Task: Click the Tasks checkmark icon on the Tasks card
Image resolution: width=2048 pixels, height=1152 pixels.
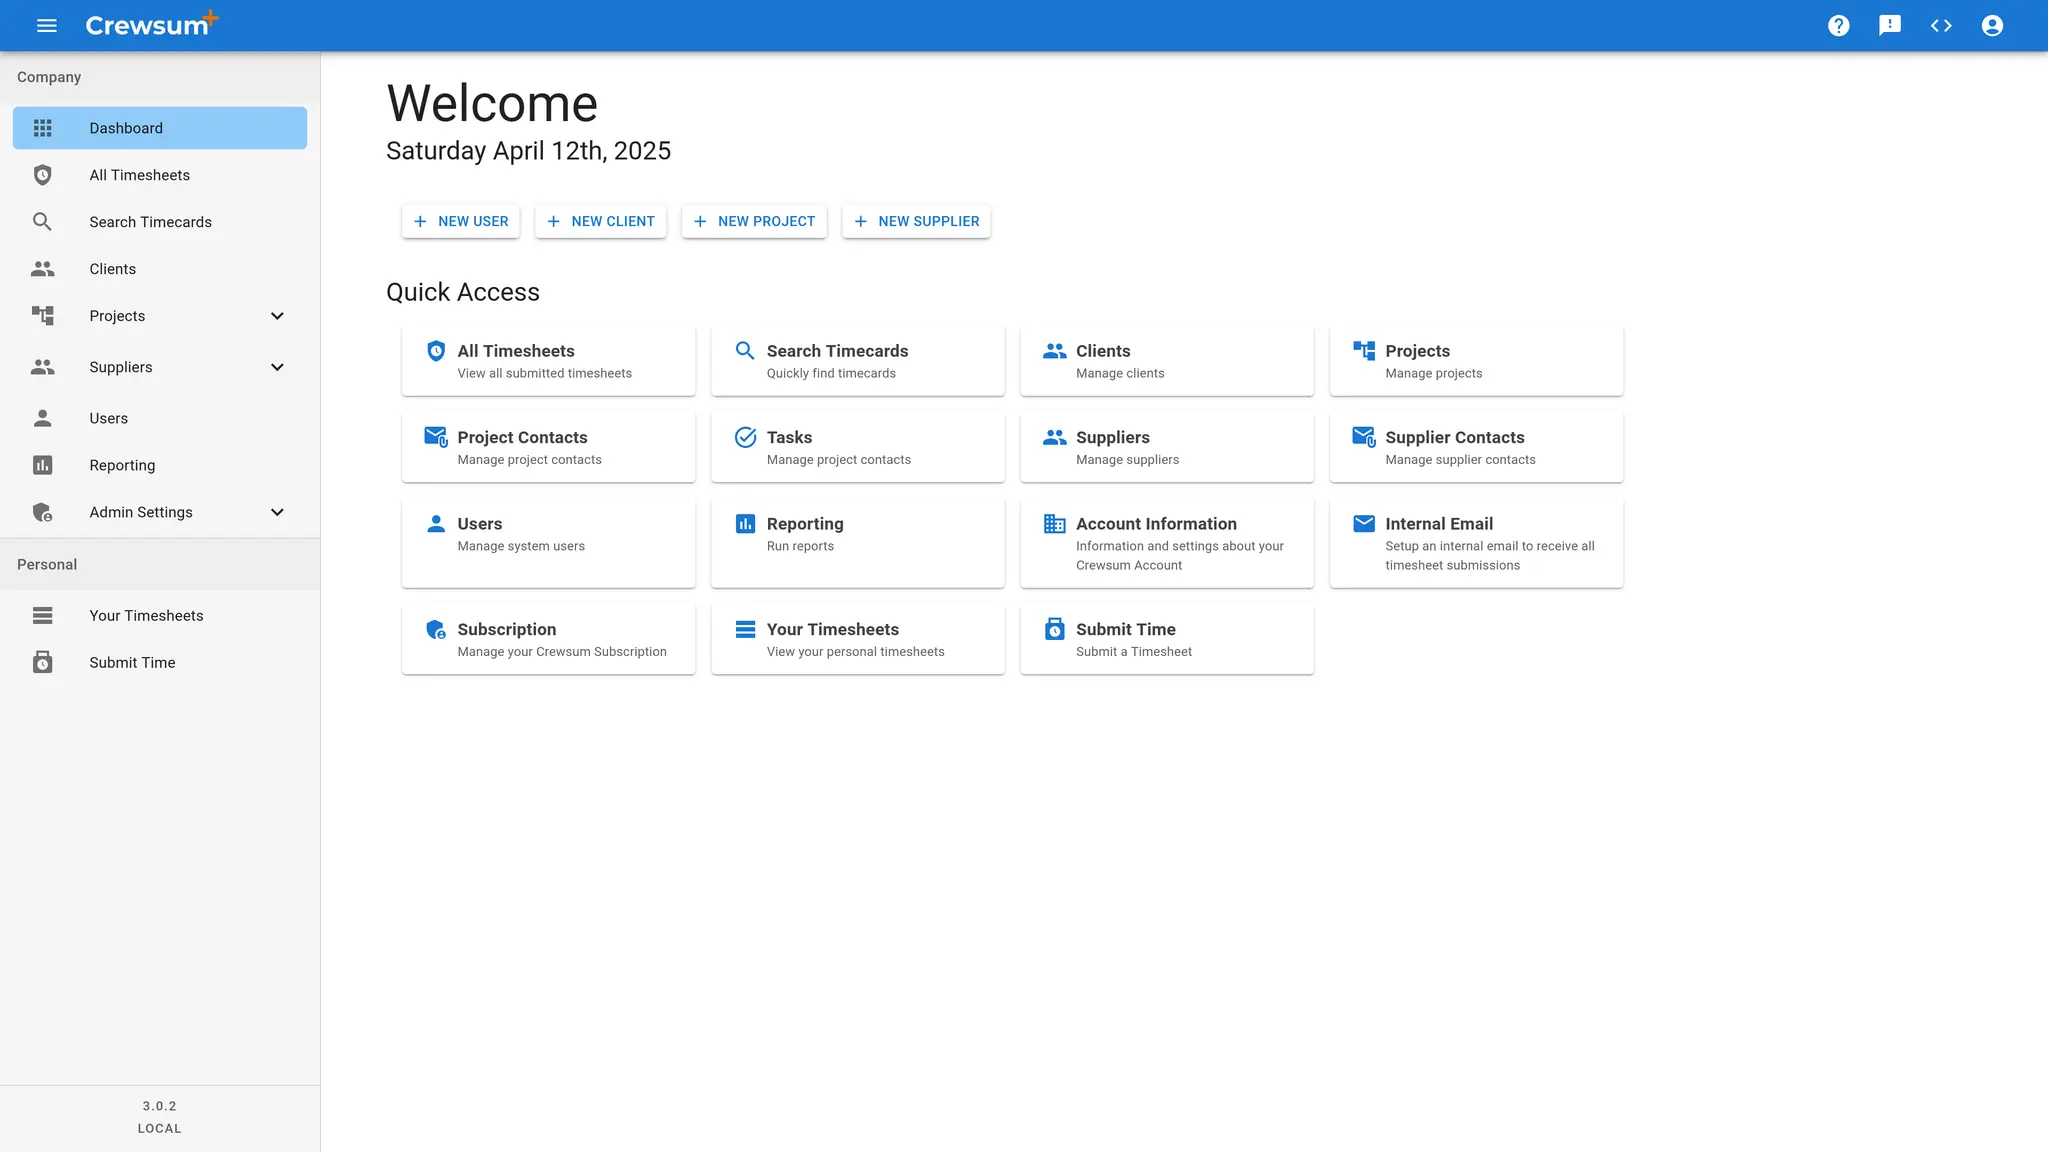Action: click(744, 437)
